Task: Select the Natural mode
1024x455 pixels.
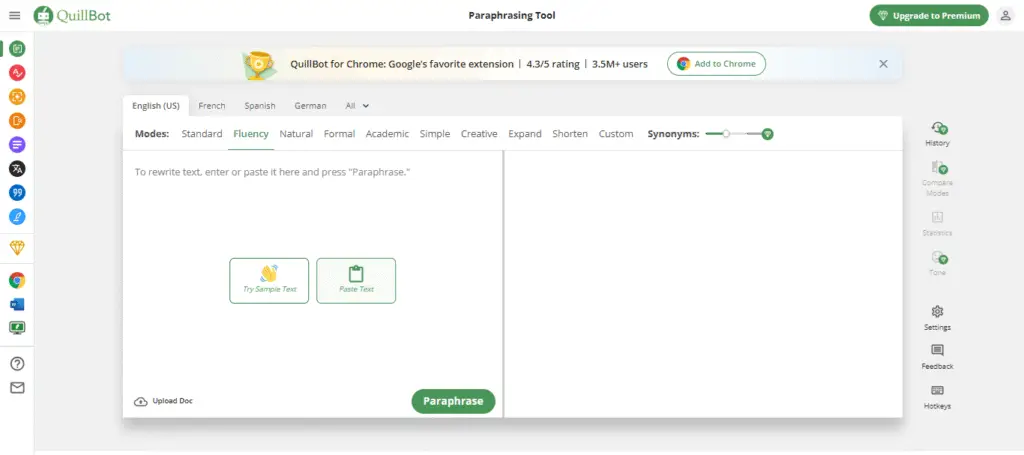Action: click(296, 134)
